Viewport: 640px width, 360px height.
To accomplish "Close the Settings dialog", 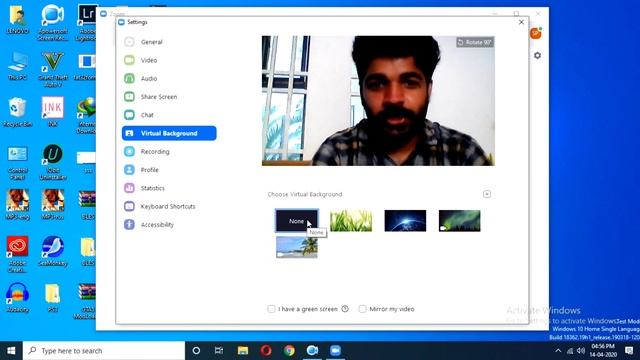I will [x=521, y=22].
